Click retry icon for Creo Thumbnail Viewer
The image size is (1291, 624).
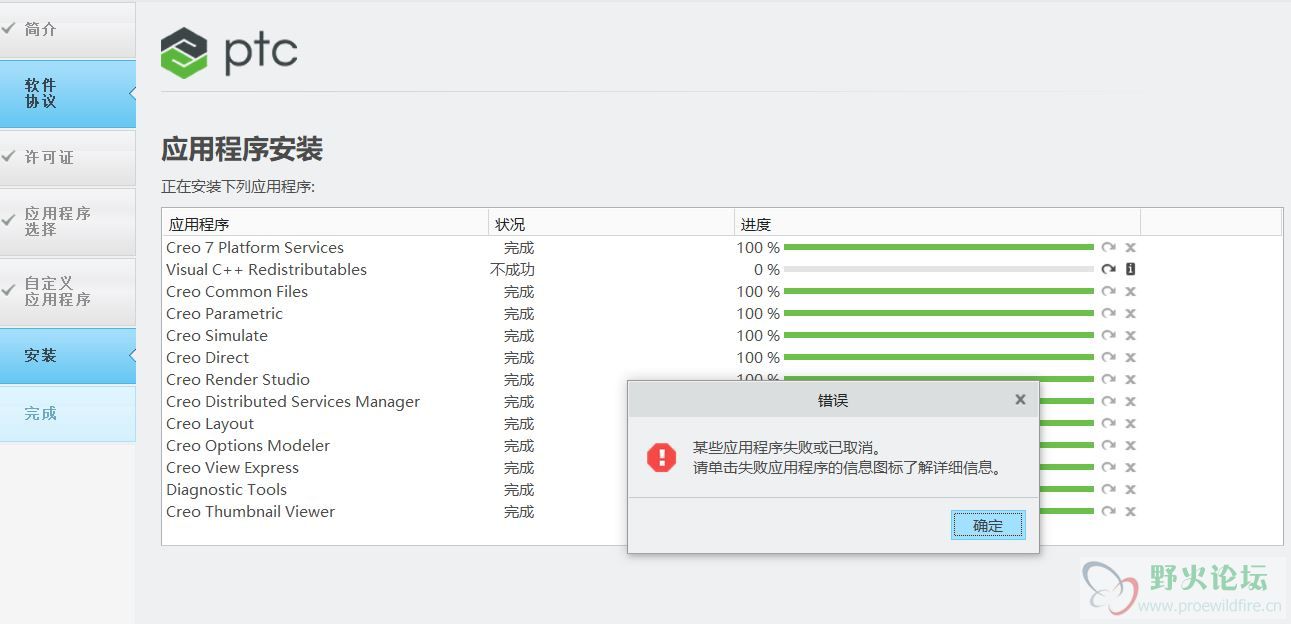tap(1108, 511)
